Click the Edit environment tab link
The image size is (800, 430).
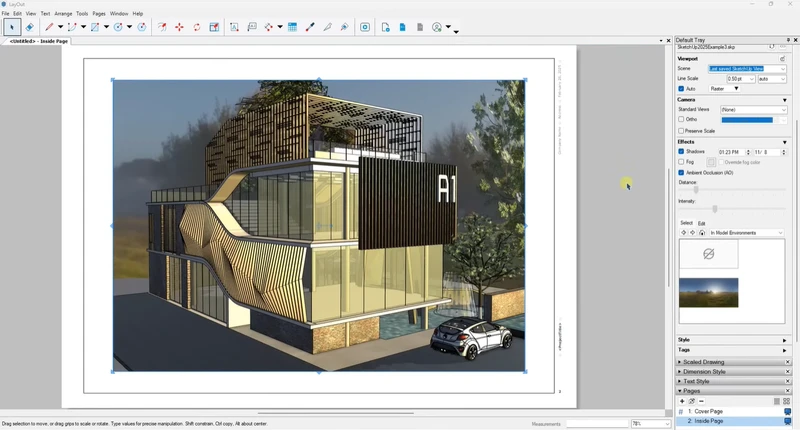click(x=701, y=223)
